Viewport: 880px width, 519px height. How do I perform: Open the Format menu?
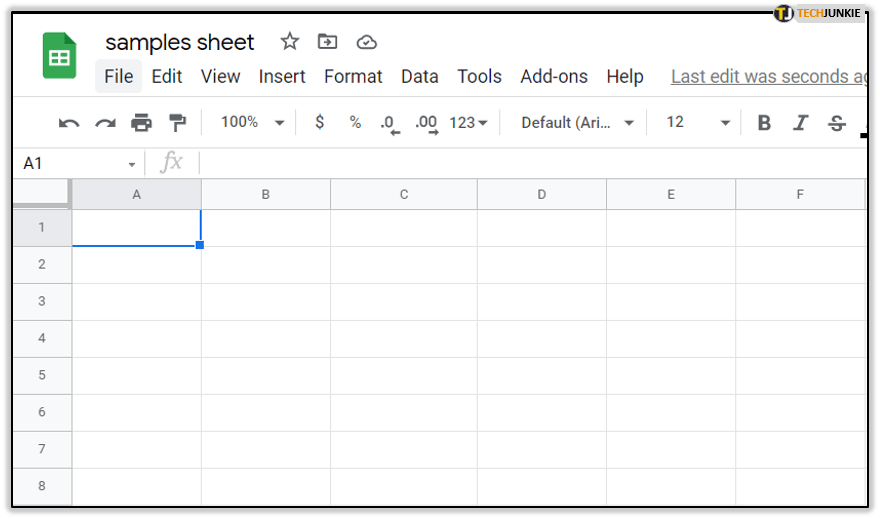click(x=353, y=77)
